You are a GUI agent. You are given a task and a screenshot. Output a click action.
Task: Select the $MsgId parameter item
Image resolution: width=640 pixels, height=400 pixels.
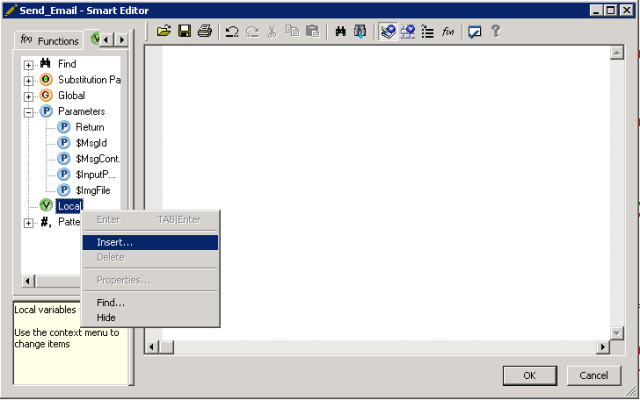[90, 143]
